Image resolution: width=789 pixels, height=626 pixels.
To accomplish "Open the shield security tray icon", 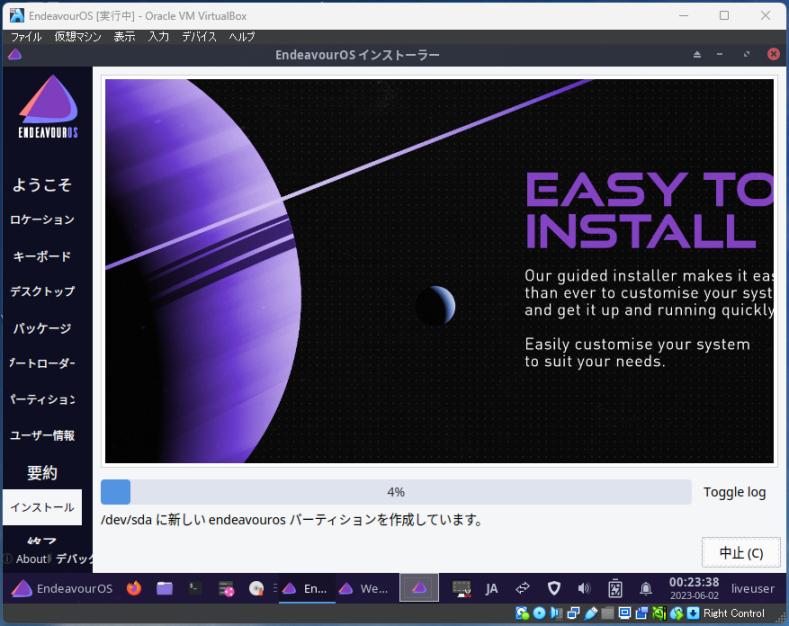I will coord(554,588).
